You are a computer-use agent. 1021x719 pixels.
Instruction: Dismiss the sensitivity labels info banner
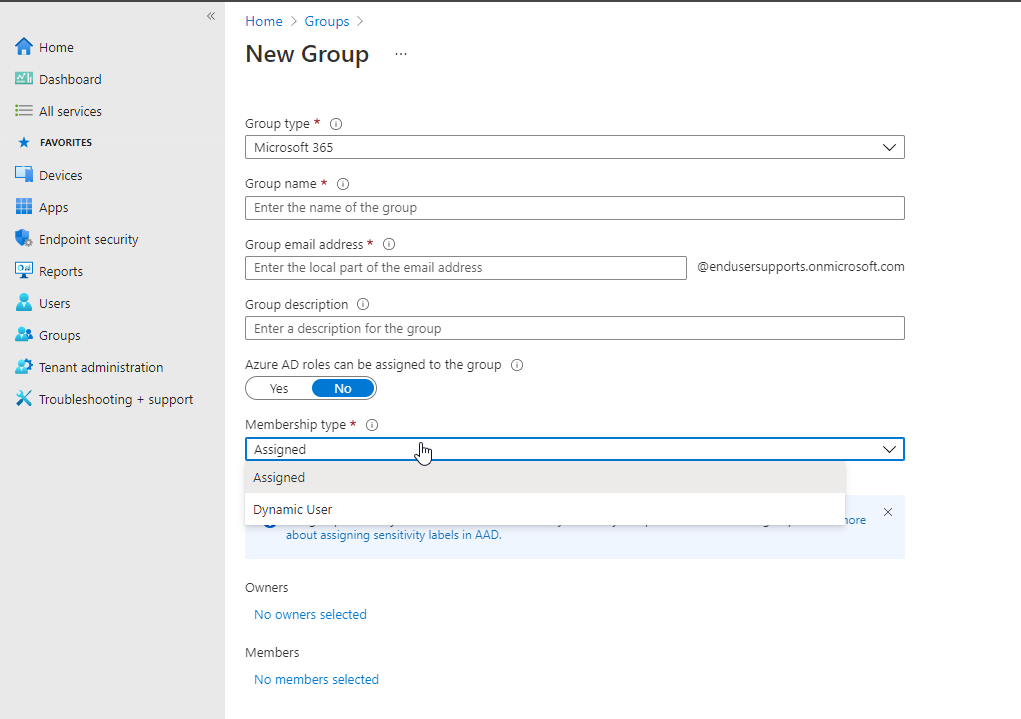[x=888, y=512]
